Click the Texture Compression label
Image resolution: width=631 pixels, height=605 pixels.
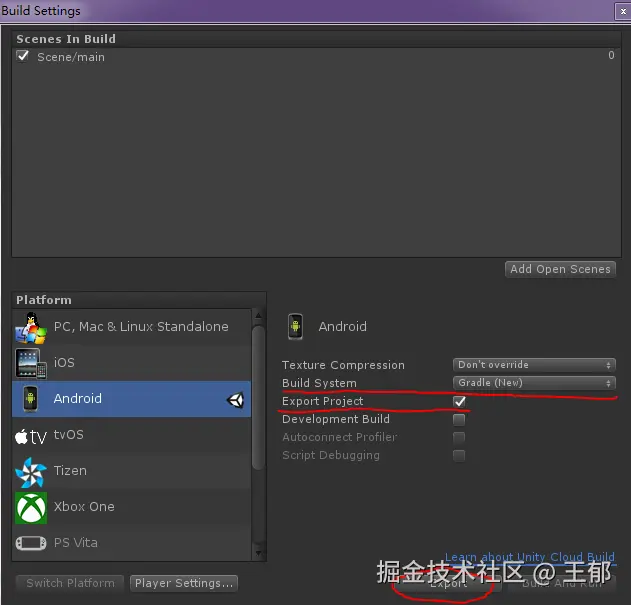tap(343, 365)
